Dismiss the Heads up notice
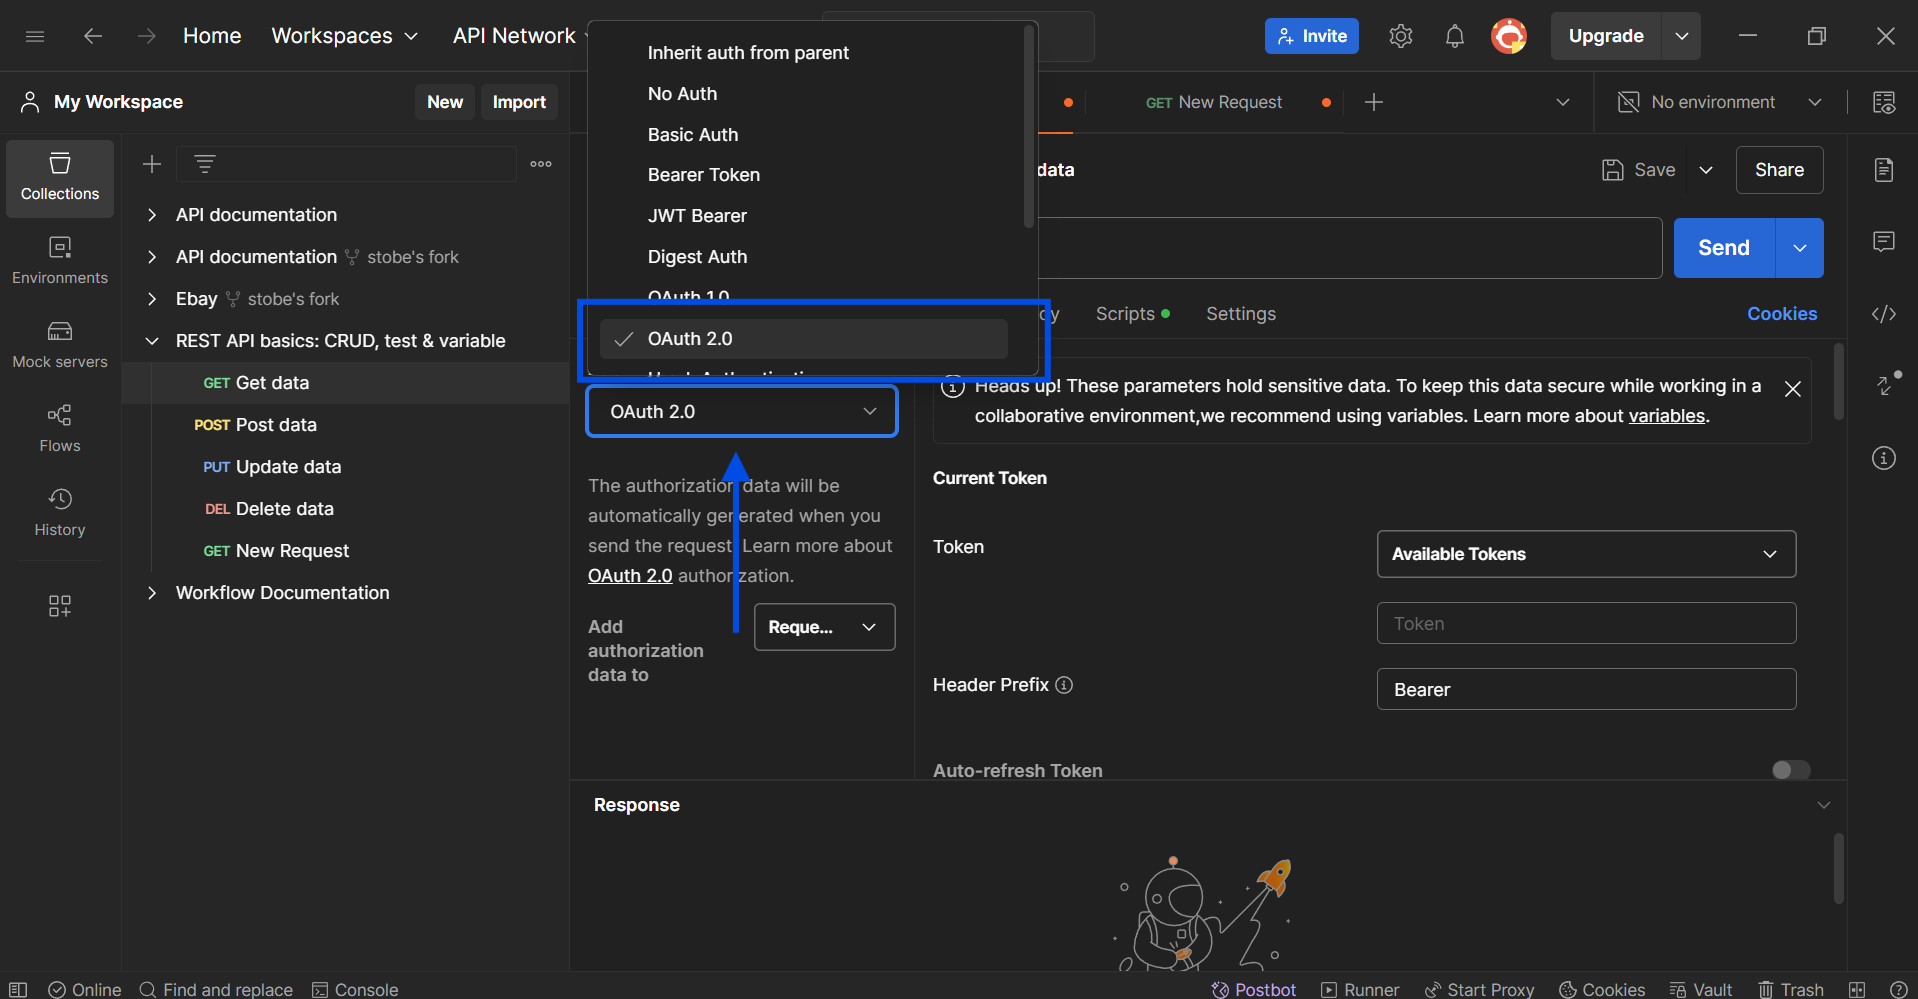The width and height of the screenshot is (1918, 999). (1793, 389)
